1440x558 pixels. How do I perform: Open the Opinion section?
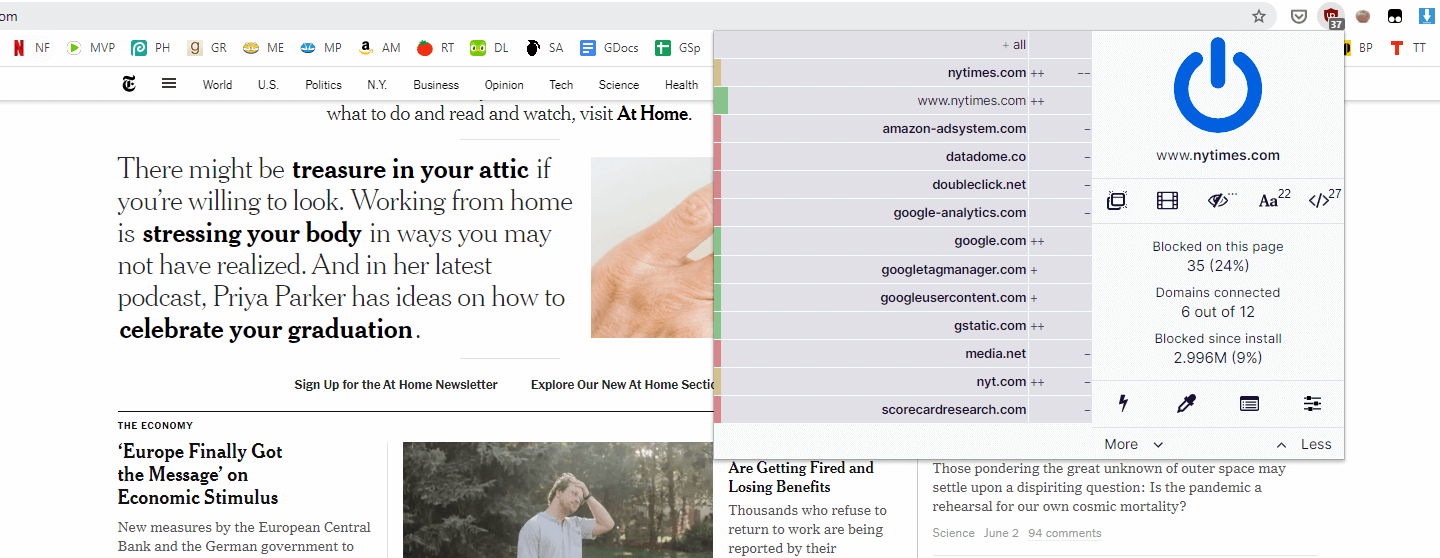(504, 85)
